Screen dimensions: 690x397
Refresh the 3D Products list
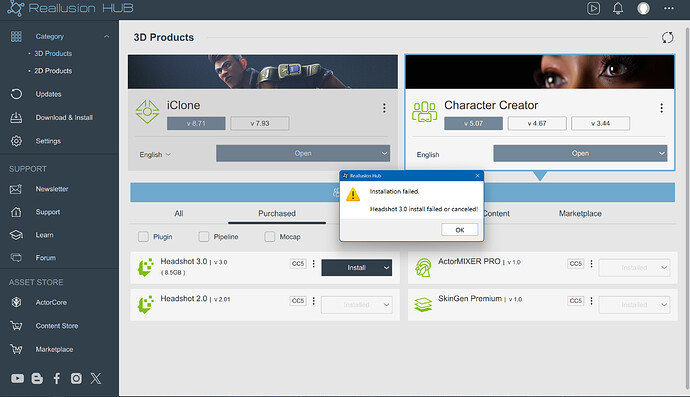click(668, 37)
